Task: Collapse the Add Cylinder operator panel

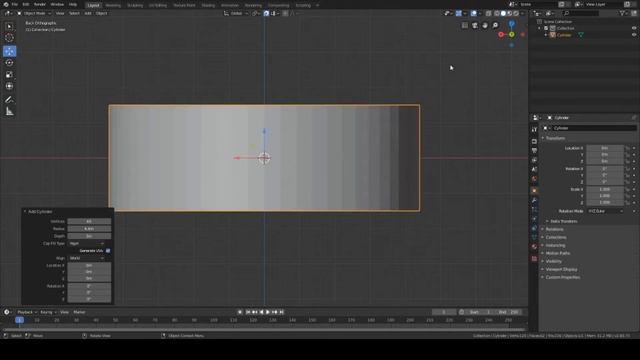Action: tap(25, 211)
